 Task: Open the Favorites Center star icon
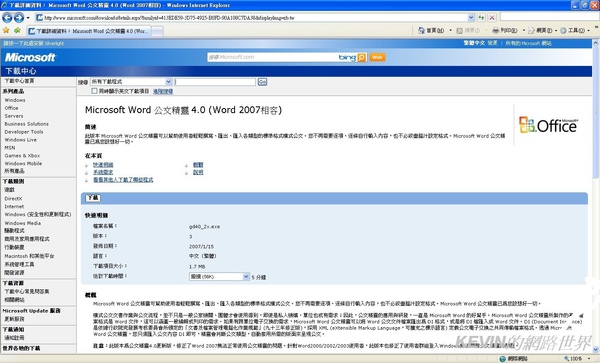click(x=6, y=30)
